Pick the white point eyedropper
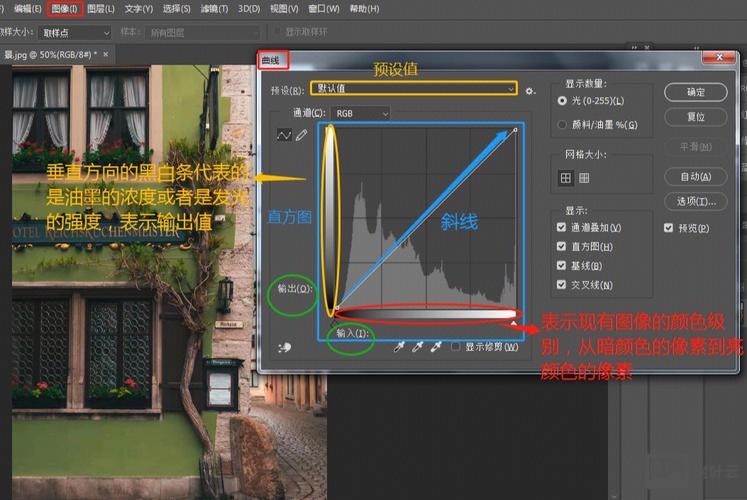Screen dimensions: 747x500 pyautogui.click(x=437, y=346)
